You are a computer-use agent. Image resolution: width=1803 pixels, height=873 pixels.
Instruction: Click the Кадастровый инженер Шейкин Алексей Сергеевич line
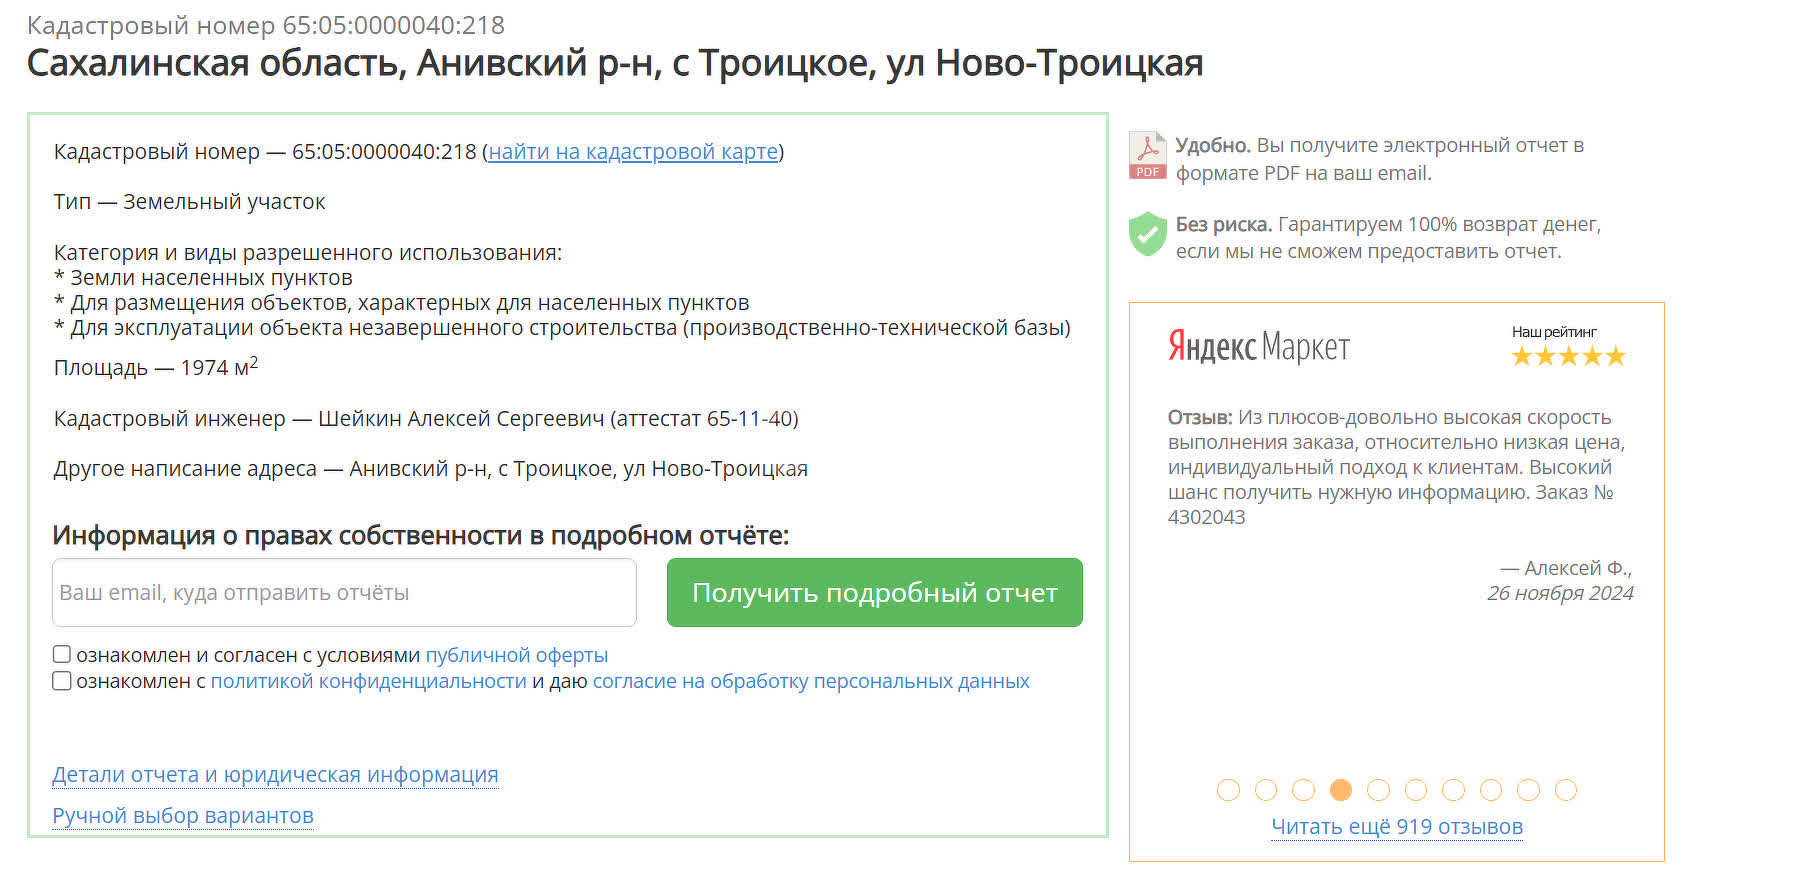tap(426, 419)
